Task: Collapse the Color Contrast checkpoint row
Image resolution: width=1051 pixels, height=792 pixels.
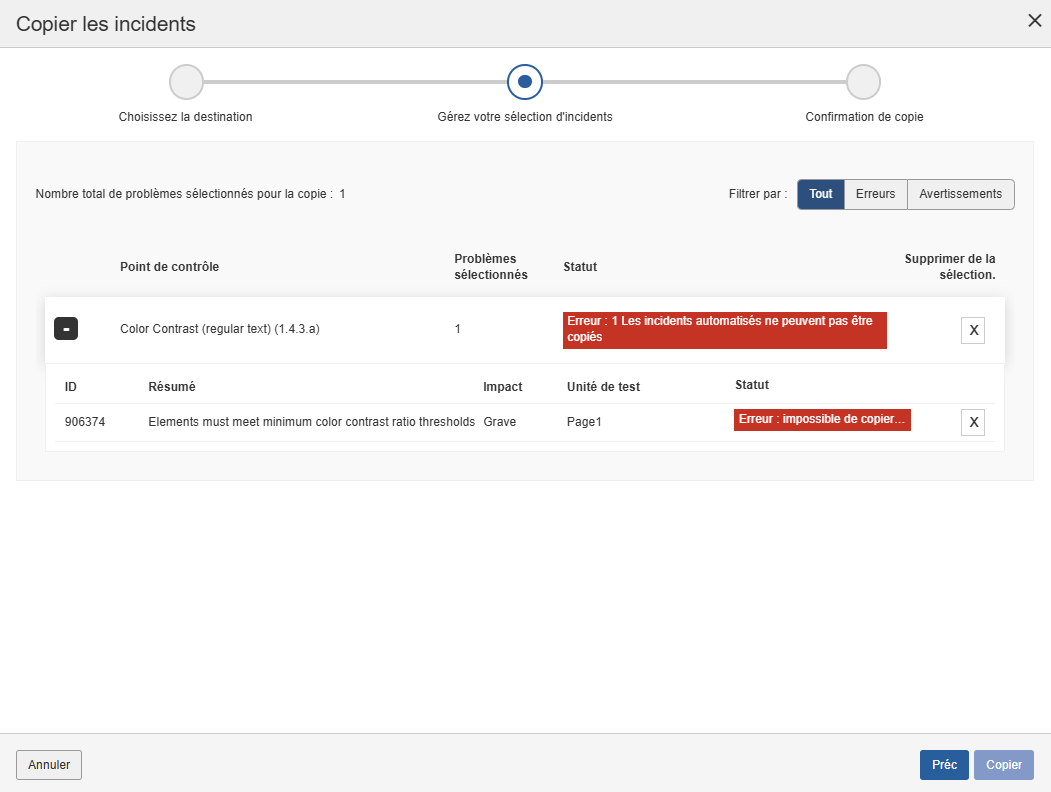Action: (66, 328)
